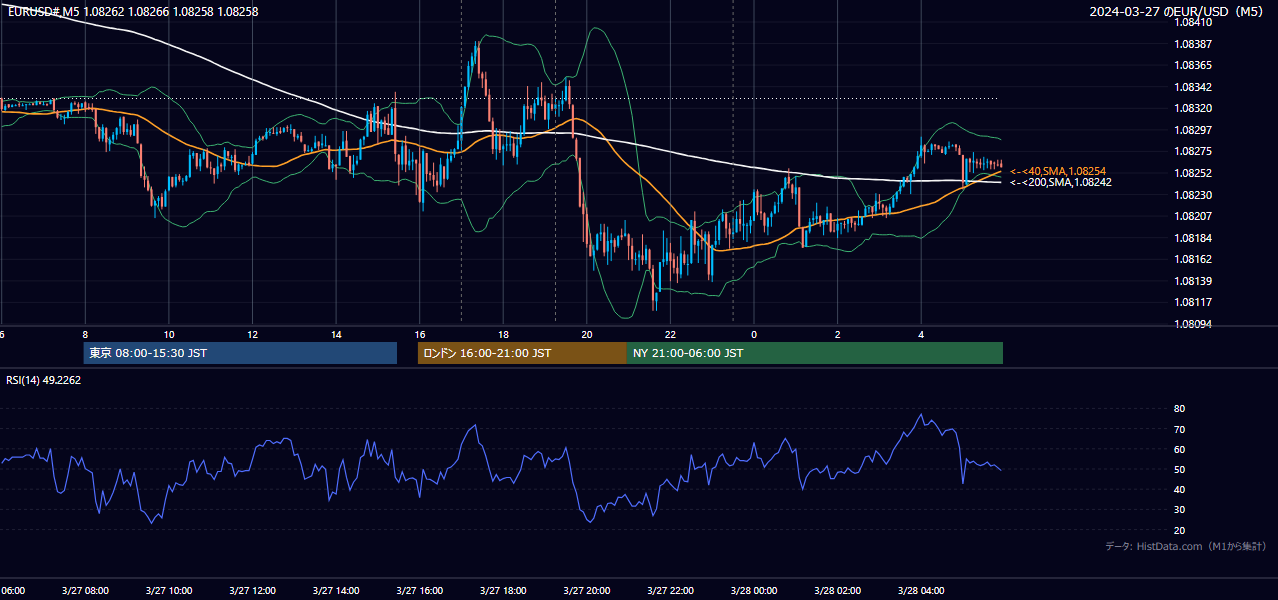Click RSI scale level 30
Viewport: 1278px width, 600px height.
point(1179,510)
